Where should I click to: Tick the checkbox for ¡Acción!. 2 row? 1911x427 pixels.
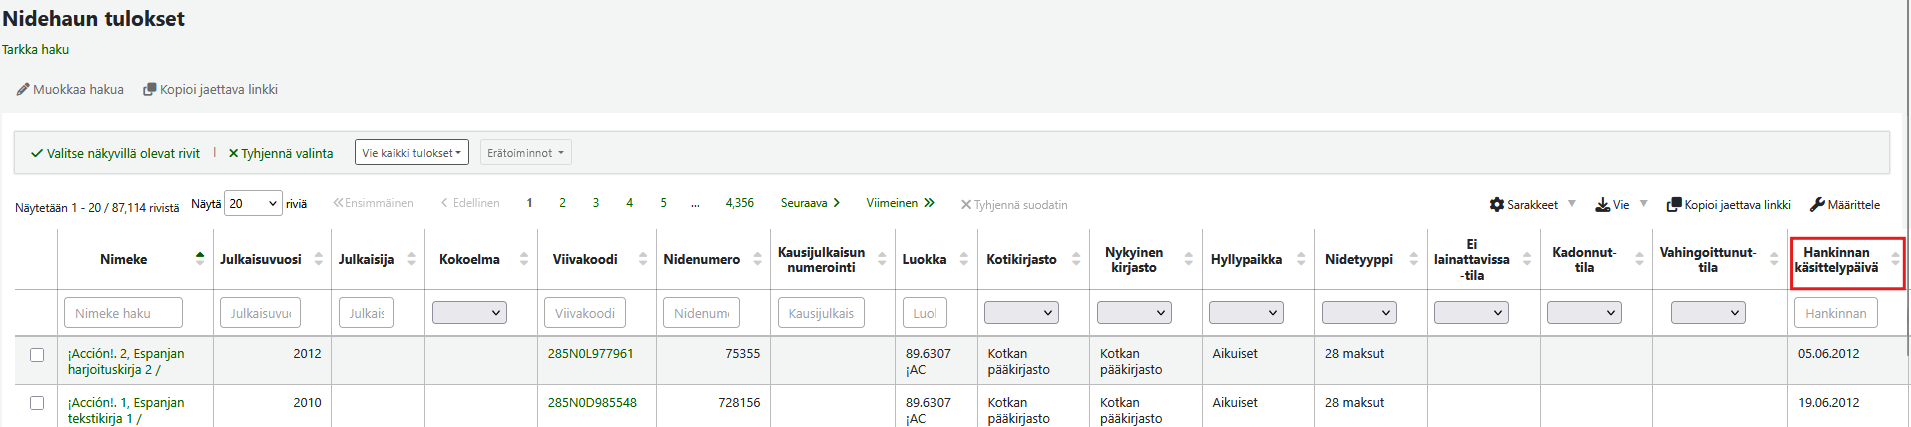[37, 355]
